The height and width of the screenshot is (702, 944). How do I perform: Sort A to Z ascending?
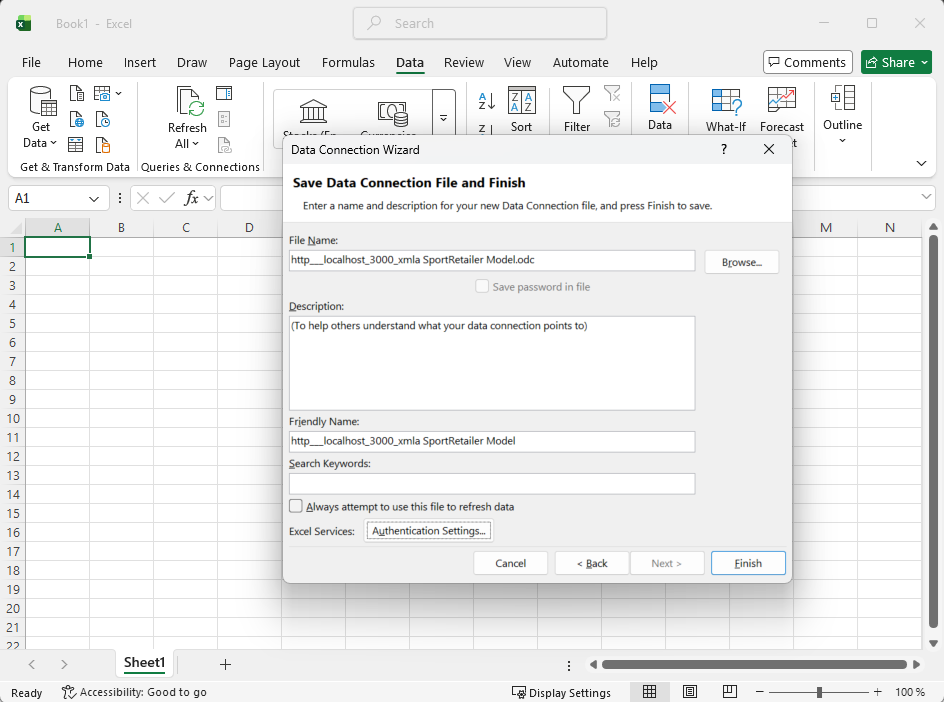coord(486,101)
